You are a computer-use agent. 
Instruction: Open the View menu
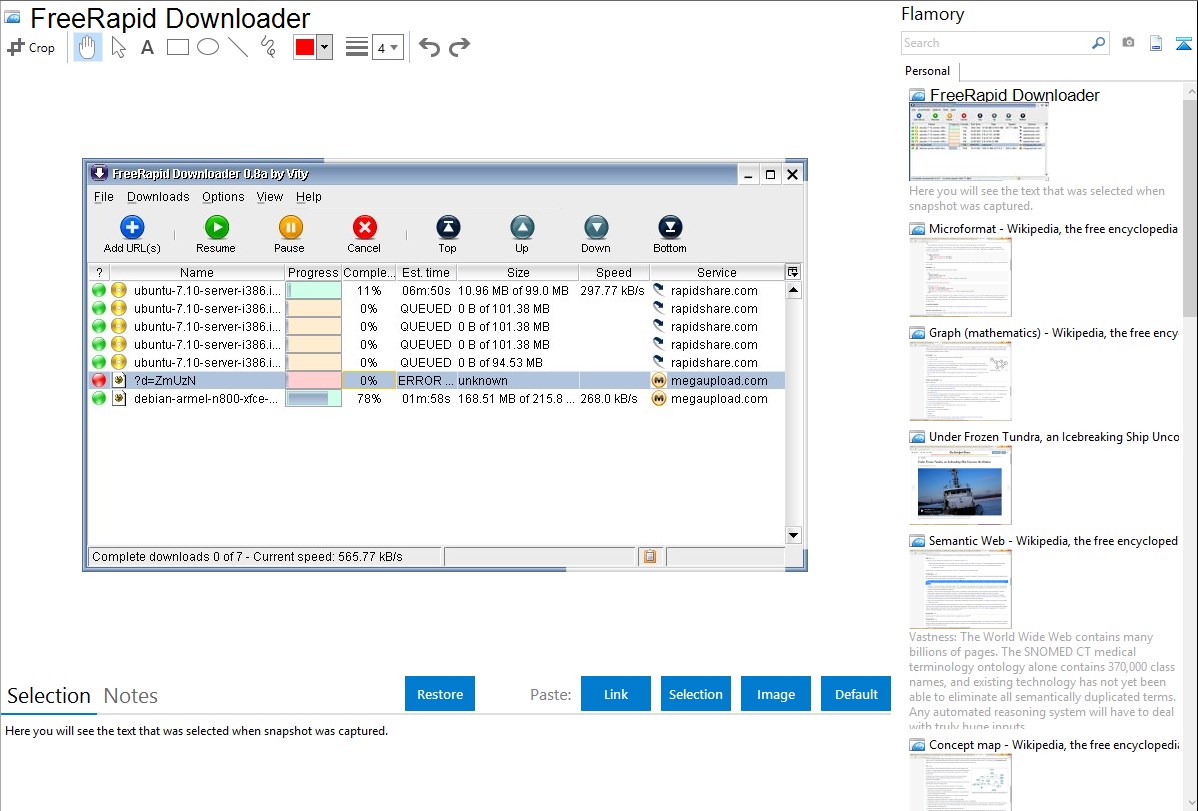coord(270,196)
